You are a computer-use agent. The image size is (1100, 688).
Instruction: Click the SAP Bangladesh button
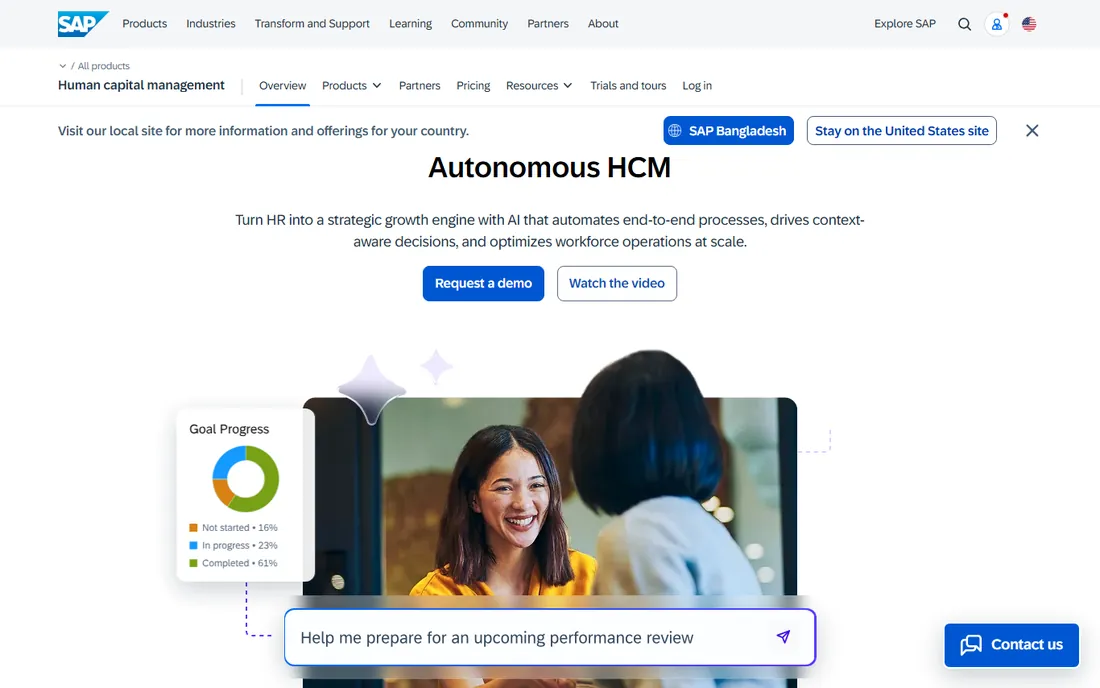click(728, 130)
